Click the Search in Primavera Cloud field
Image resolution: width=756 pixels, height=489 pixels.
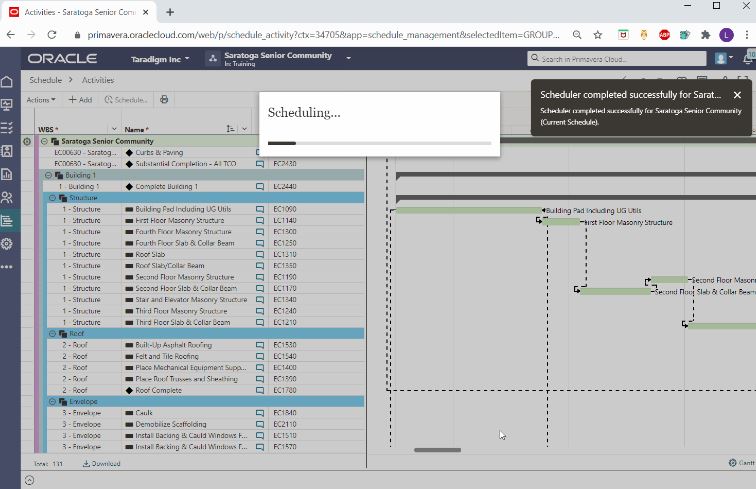[x=617, y=59]
